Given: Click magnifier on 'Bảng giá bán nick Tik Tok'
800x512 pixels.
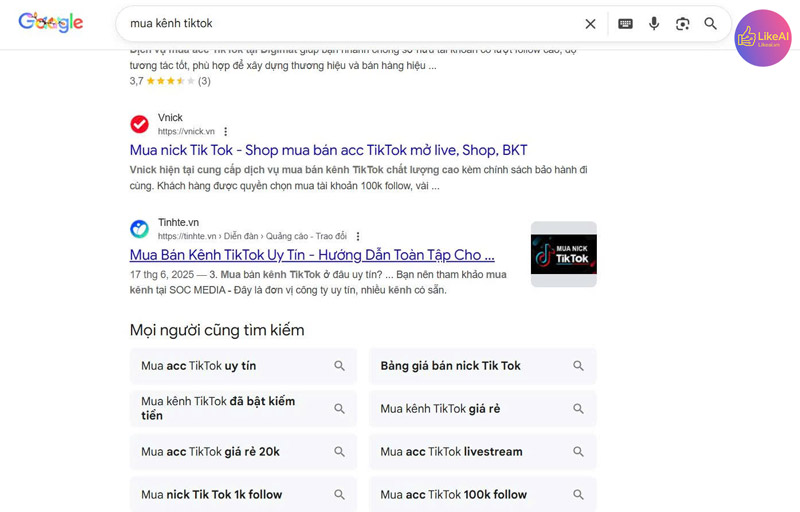Looking at the screenshot, I should (578, 366).
